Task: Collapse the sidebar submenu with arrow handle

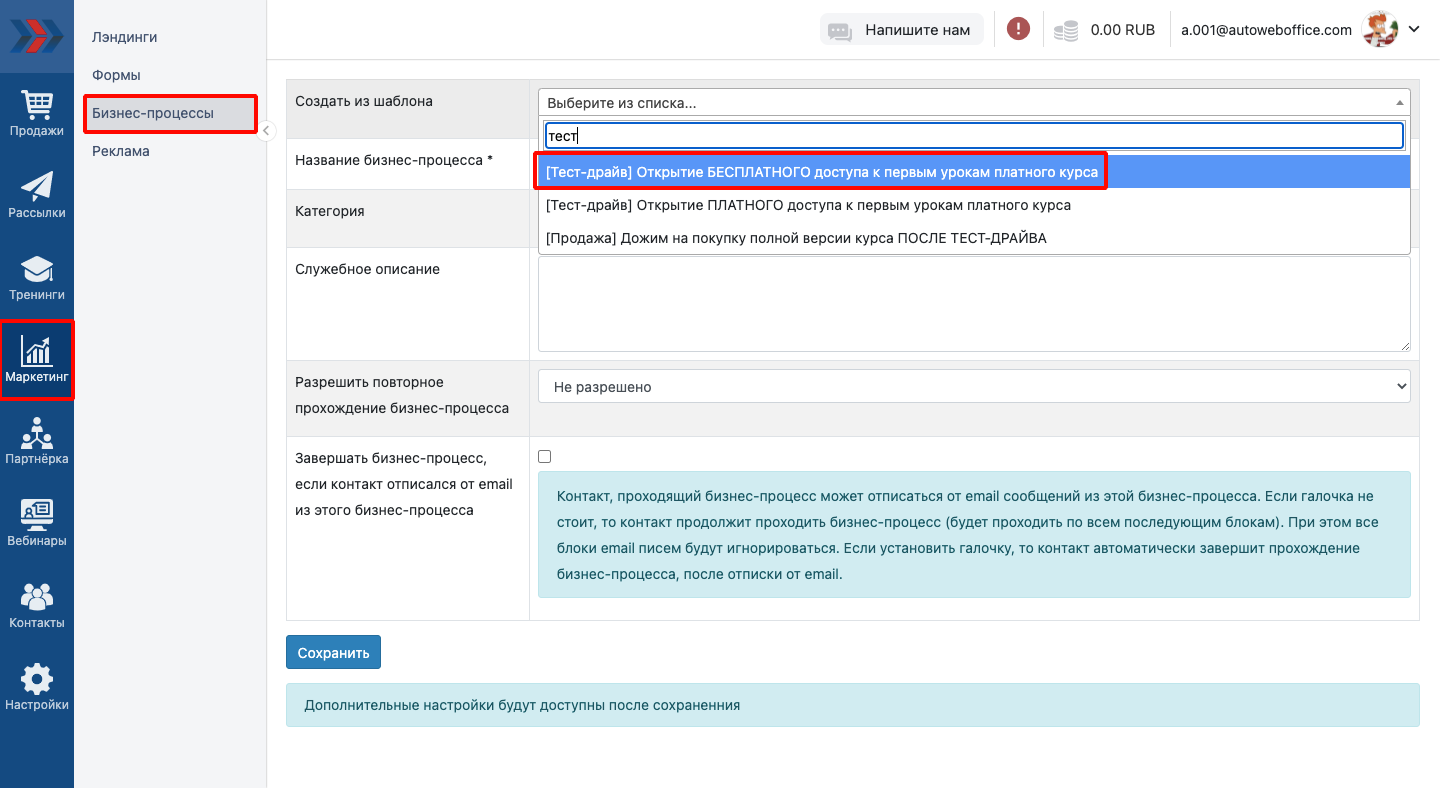Action: click(x=266, y=130)
